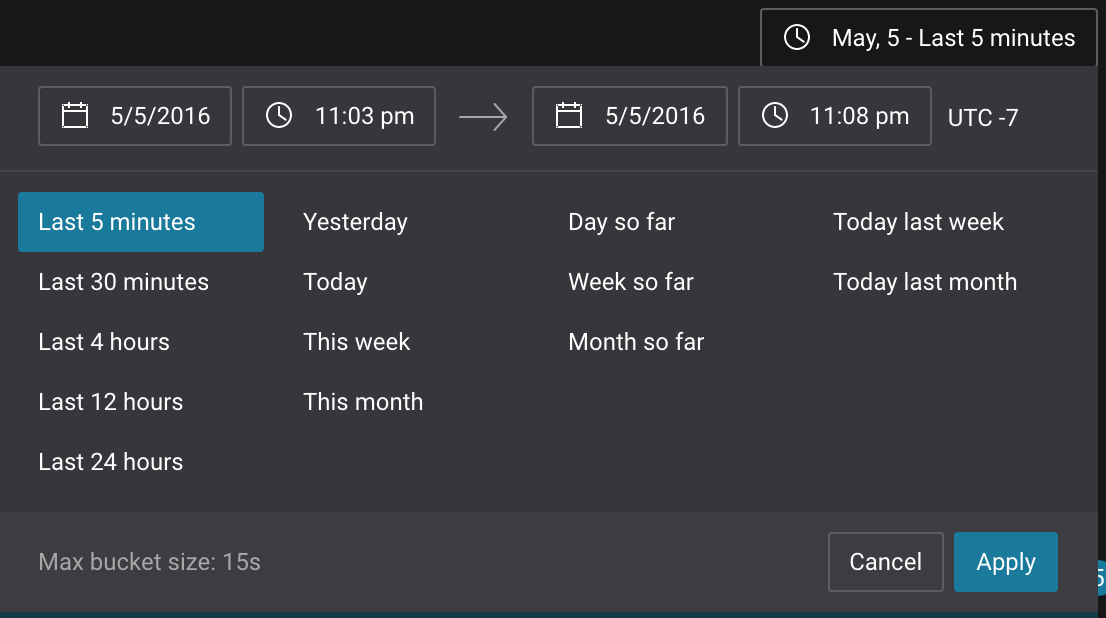
Task: Click the clock icon in the time range button
Action: pyautogui.click(x=797, y=38)
